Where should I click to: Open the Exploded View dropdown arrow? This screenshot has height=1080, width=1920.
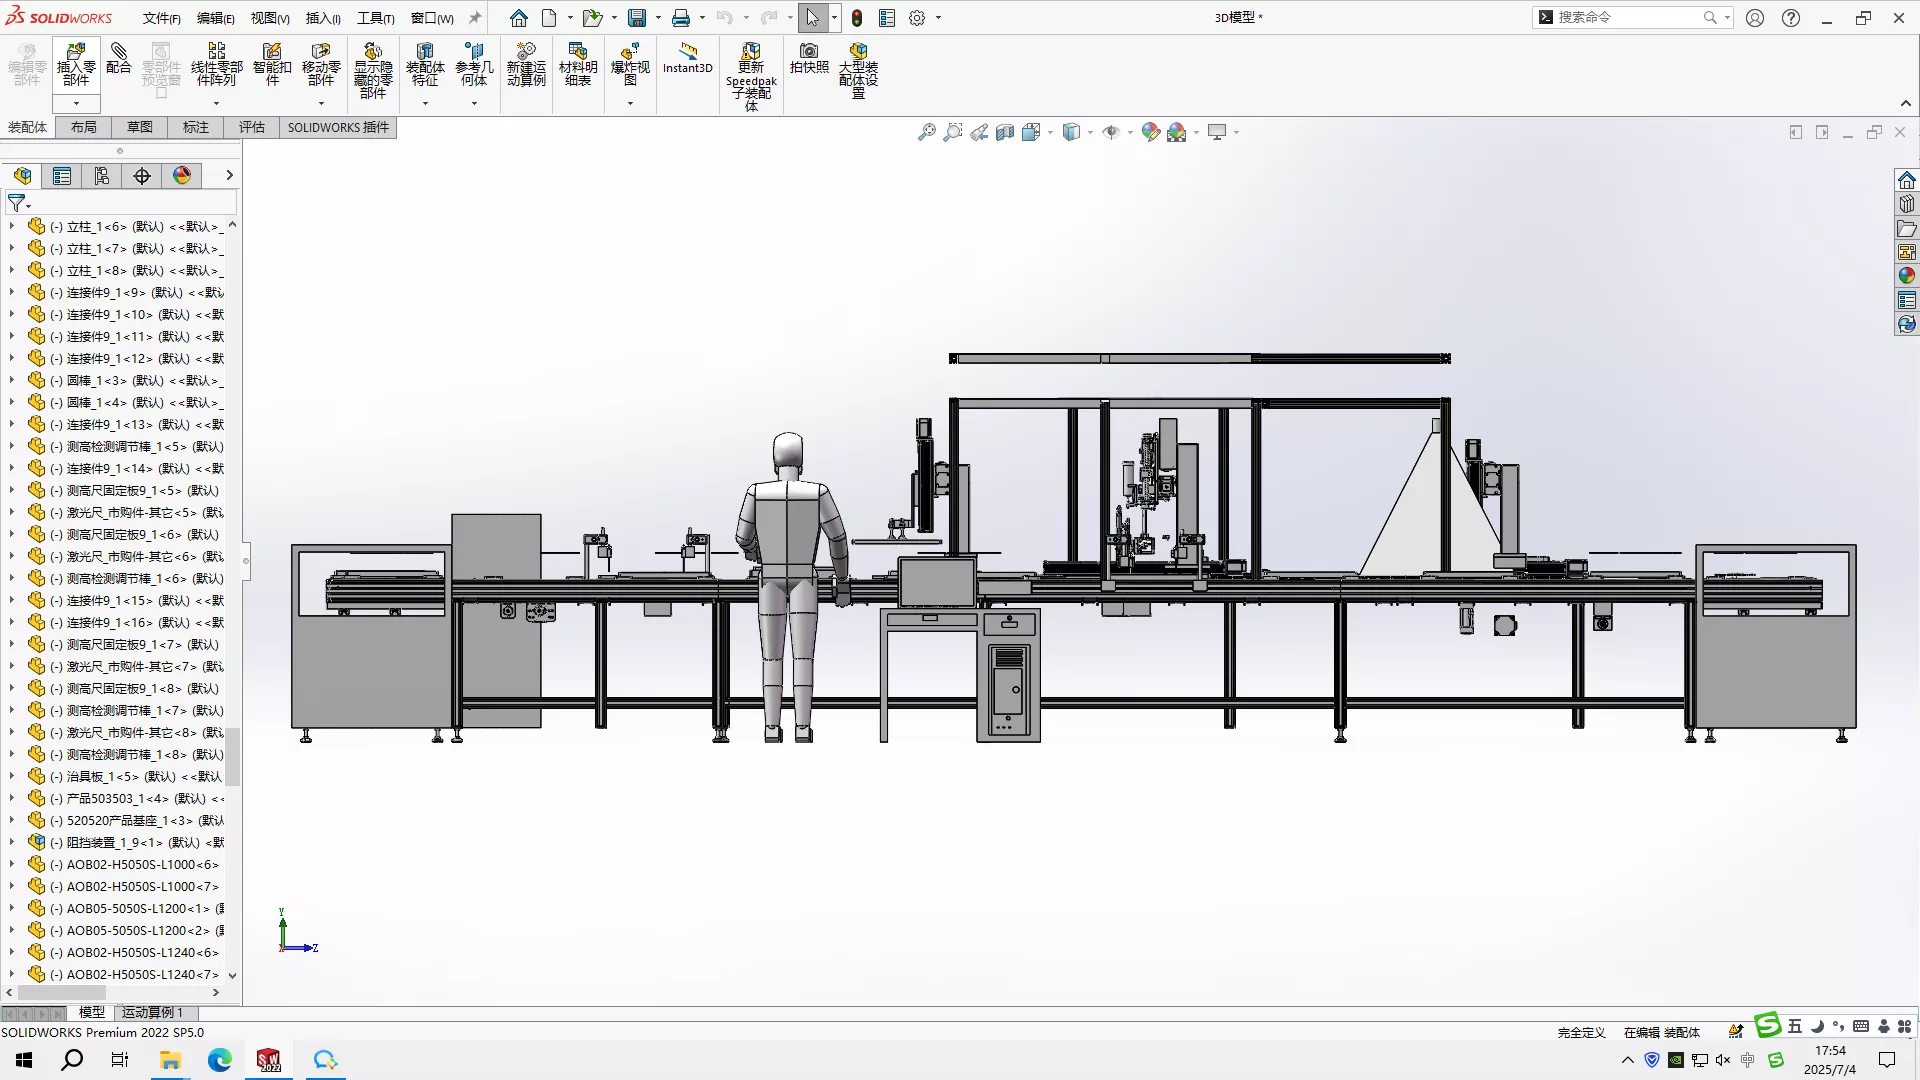pyautogui.click(x=630, y=103)
